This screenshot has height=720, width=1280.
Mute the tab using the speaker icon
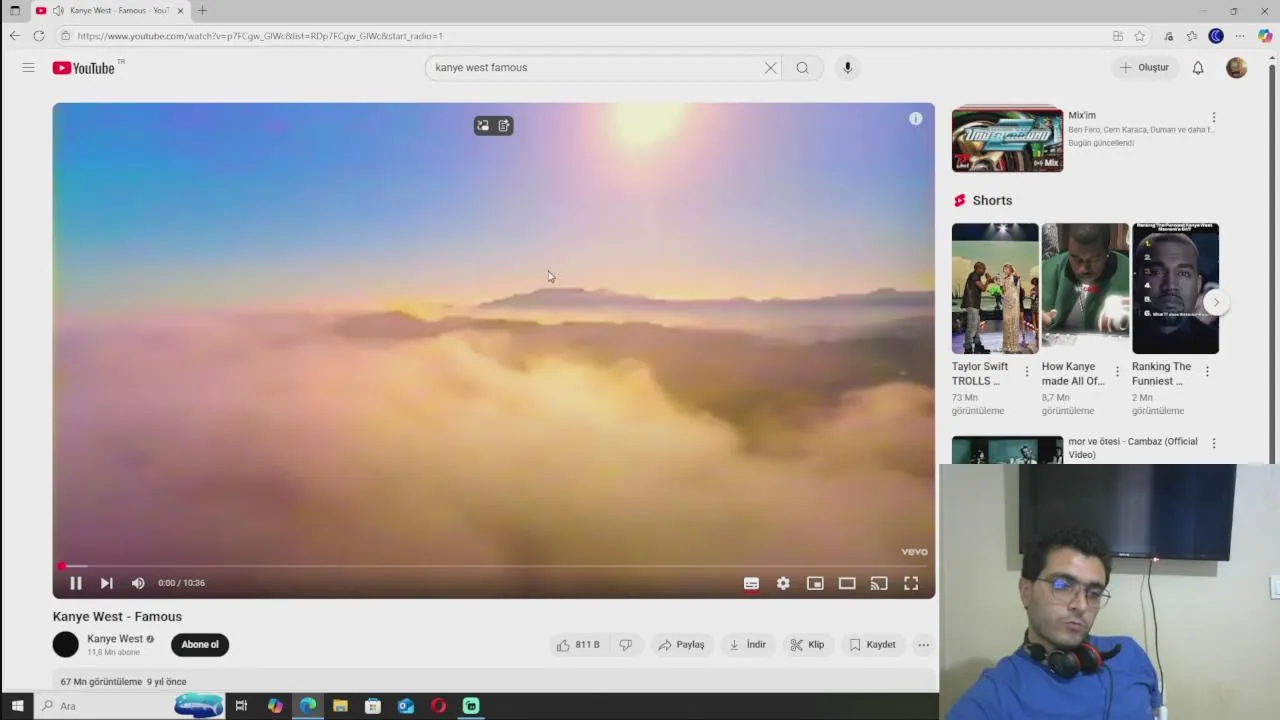(58, 11)
